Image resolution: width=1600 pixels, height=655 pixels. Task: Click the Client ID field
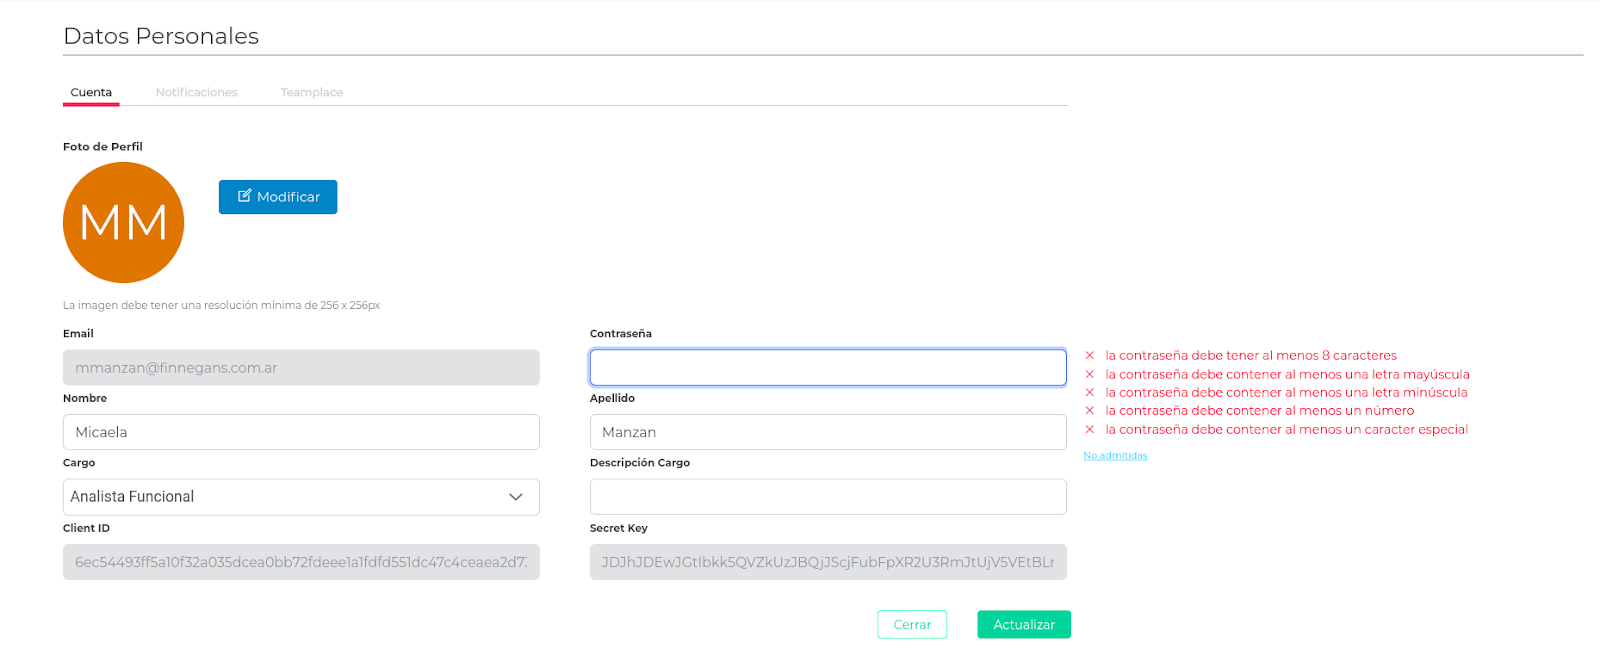301,562
